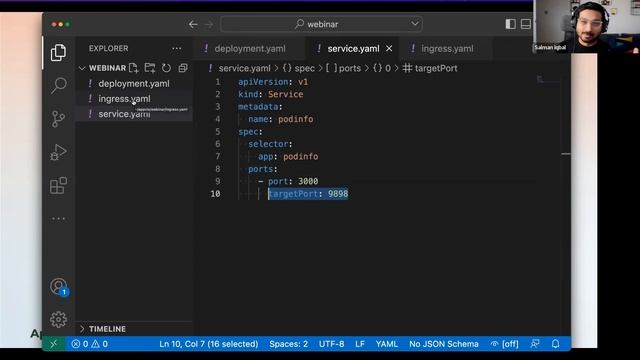Open the Search view in activity bar
The image size is (640, 360).
click(x=58, y=86)
